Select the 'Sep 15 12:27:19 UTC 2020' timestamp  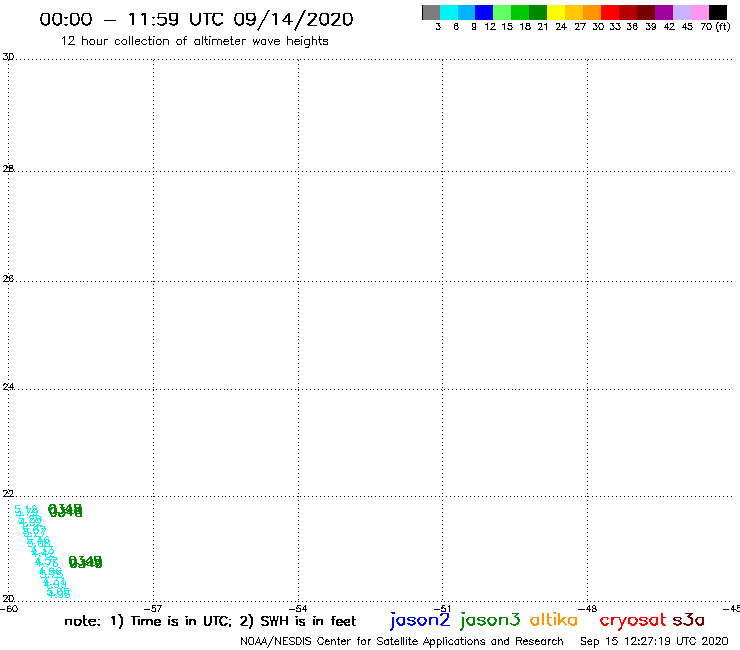tap(654, 642)
